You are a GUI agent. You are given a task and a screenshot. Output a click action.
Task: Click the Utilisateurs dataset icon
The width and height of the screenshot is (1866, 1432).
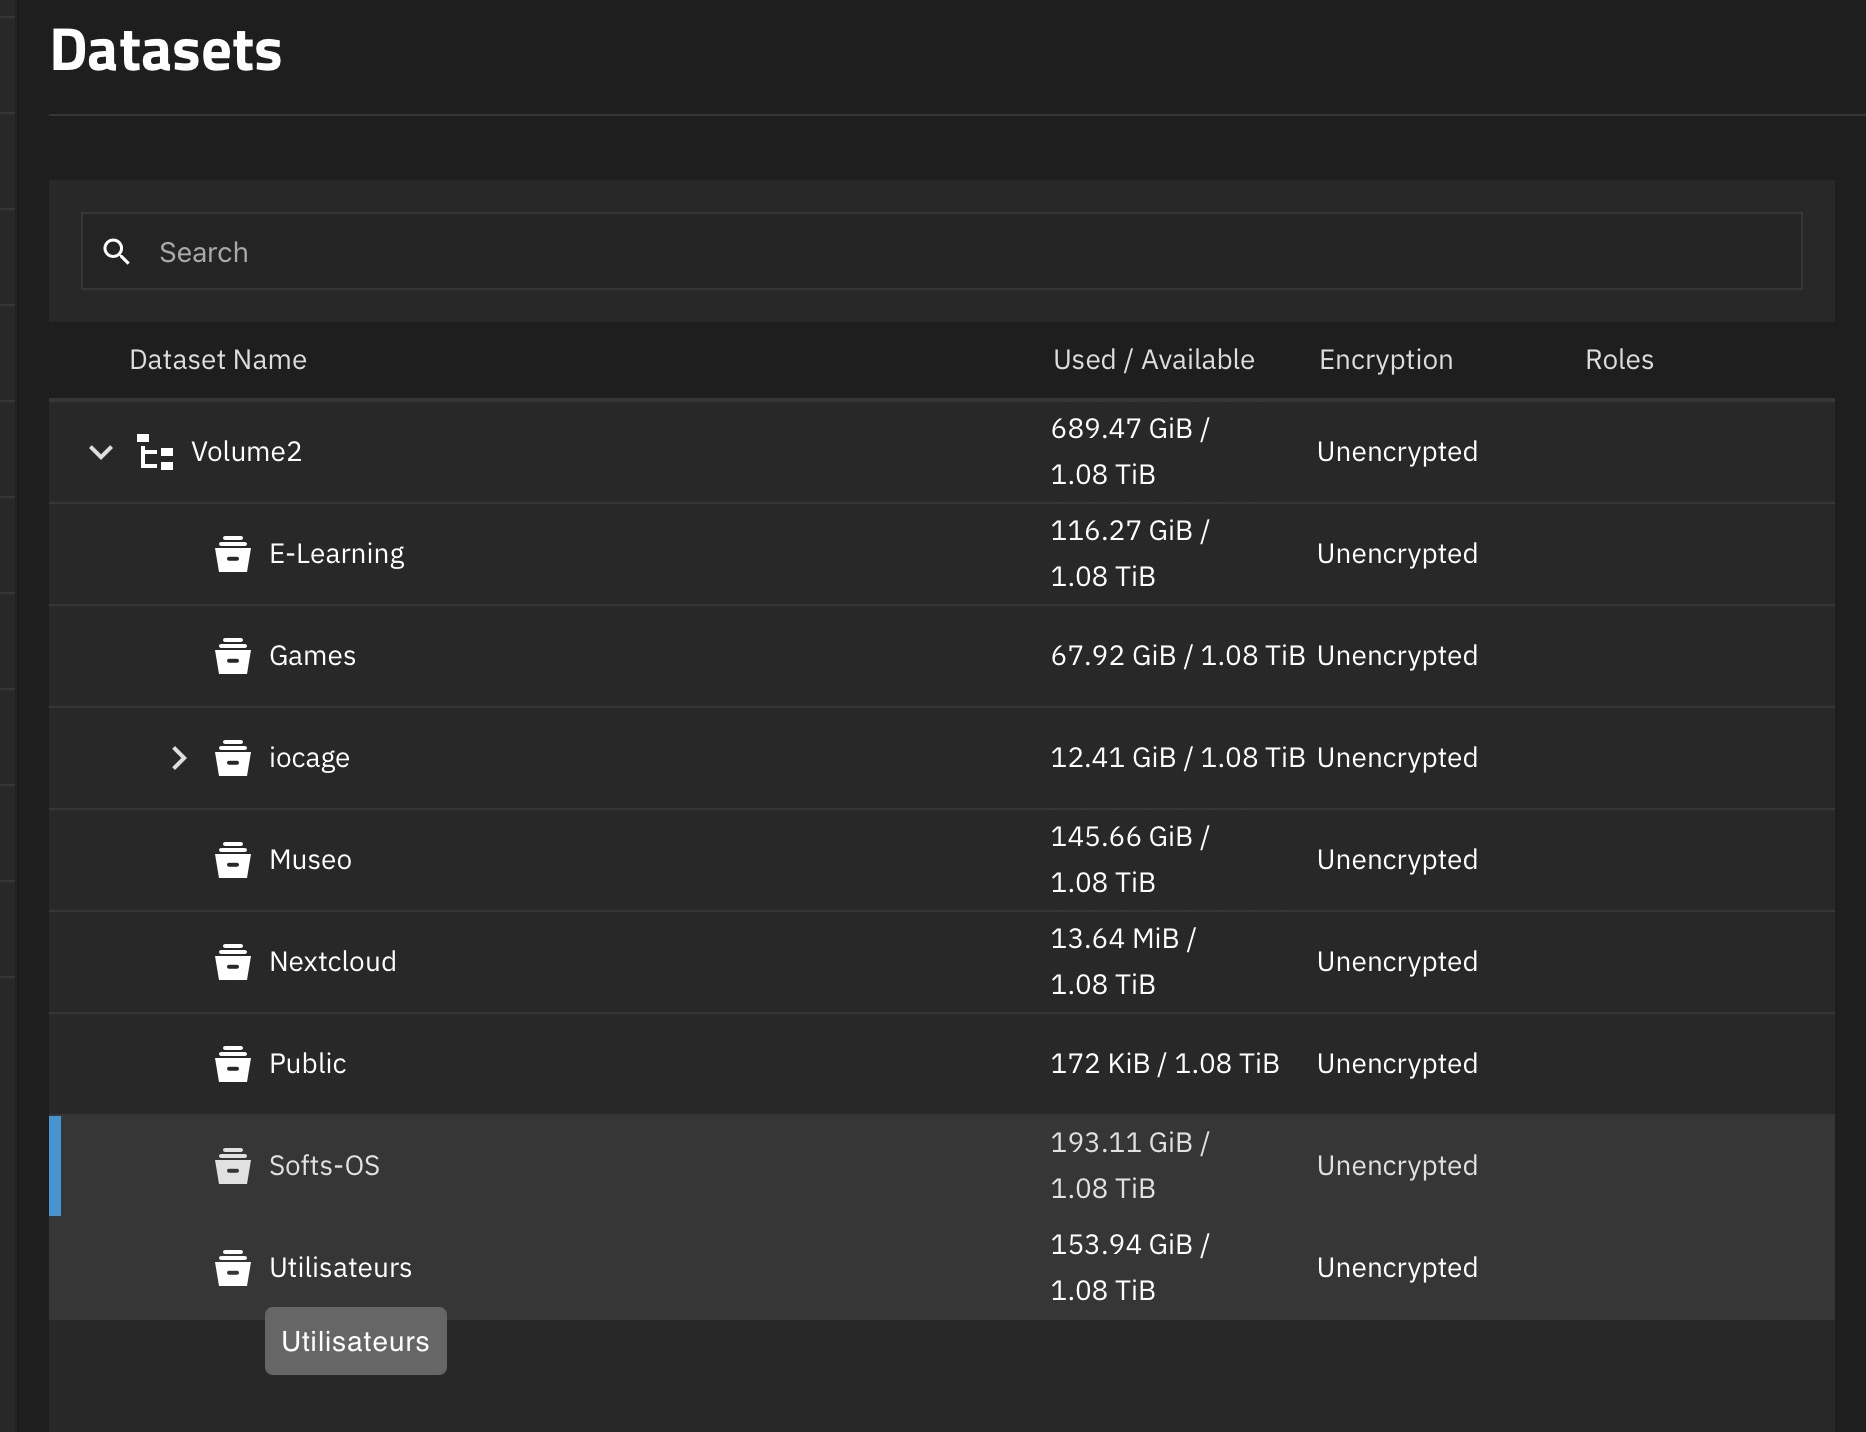click(232, 1268)
